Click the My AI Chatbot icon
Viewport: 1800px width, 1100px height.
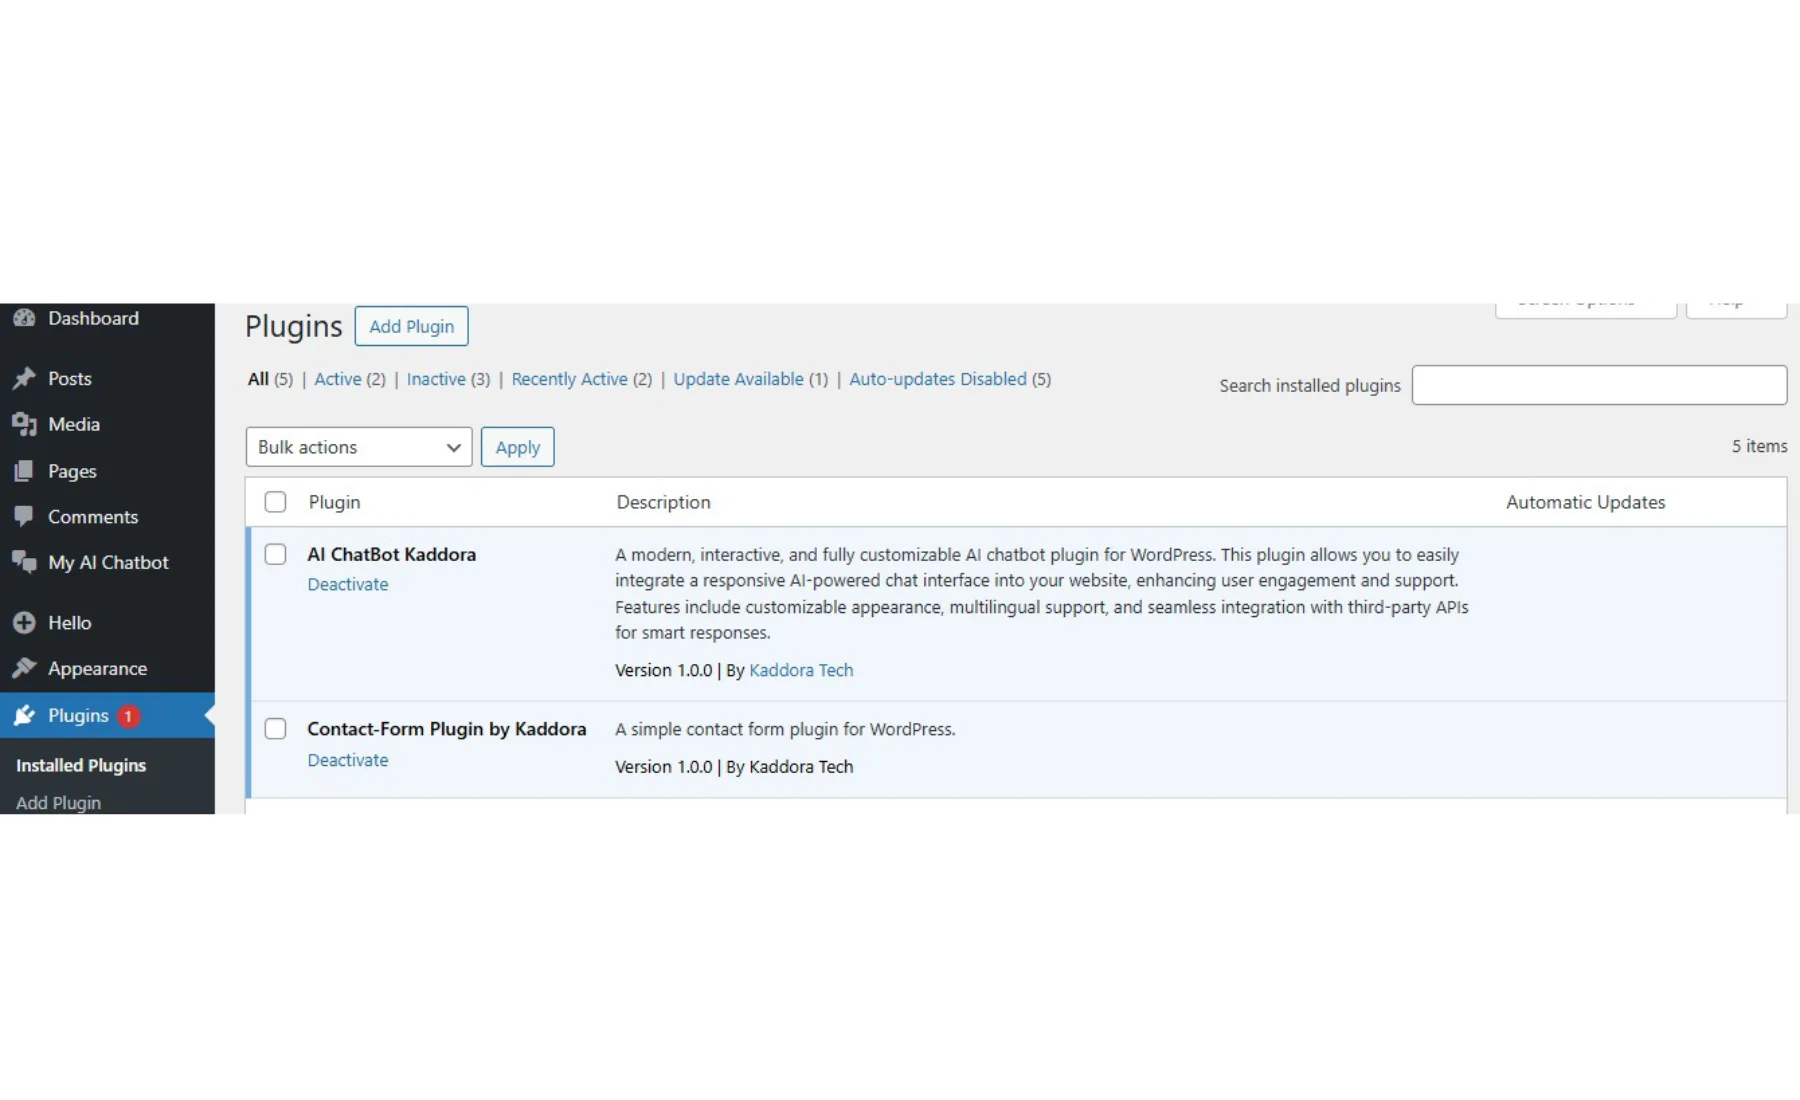coord(24,562)
